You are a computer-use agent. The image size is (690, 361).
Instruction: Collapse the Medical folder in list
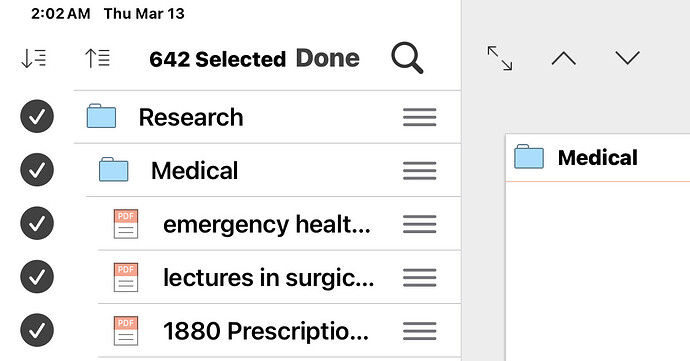[x=114, y=170]
